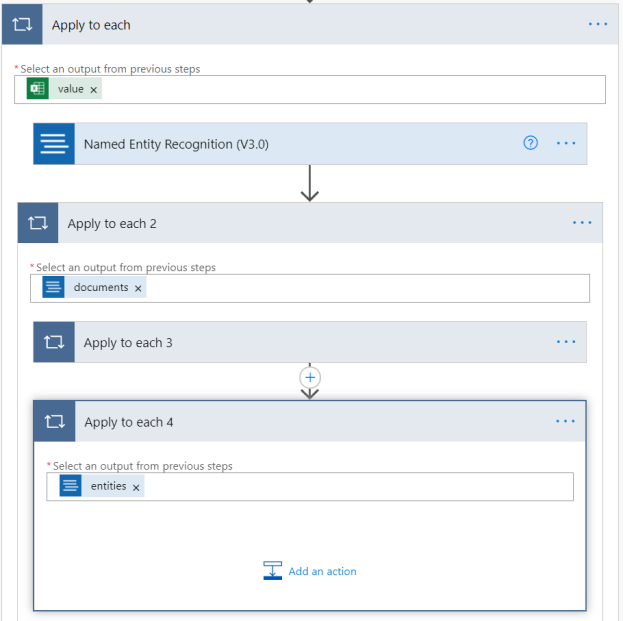Remove the documents token
The image size is (623, 621).
click(138, 288)
